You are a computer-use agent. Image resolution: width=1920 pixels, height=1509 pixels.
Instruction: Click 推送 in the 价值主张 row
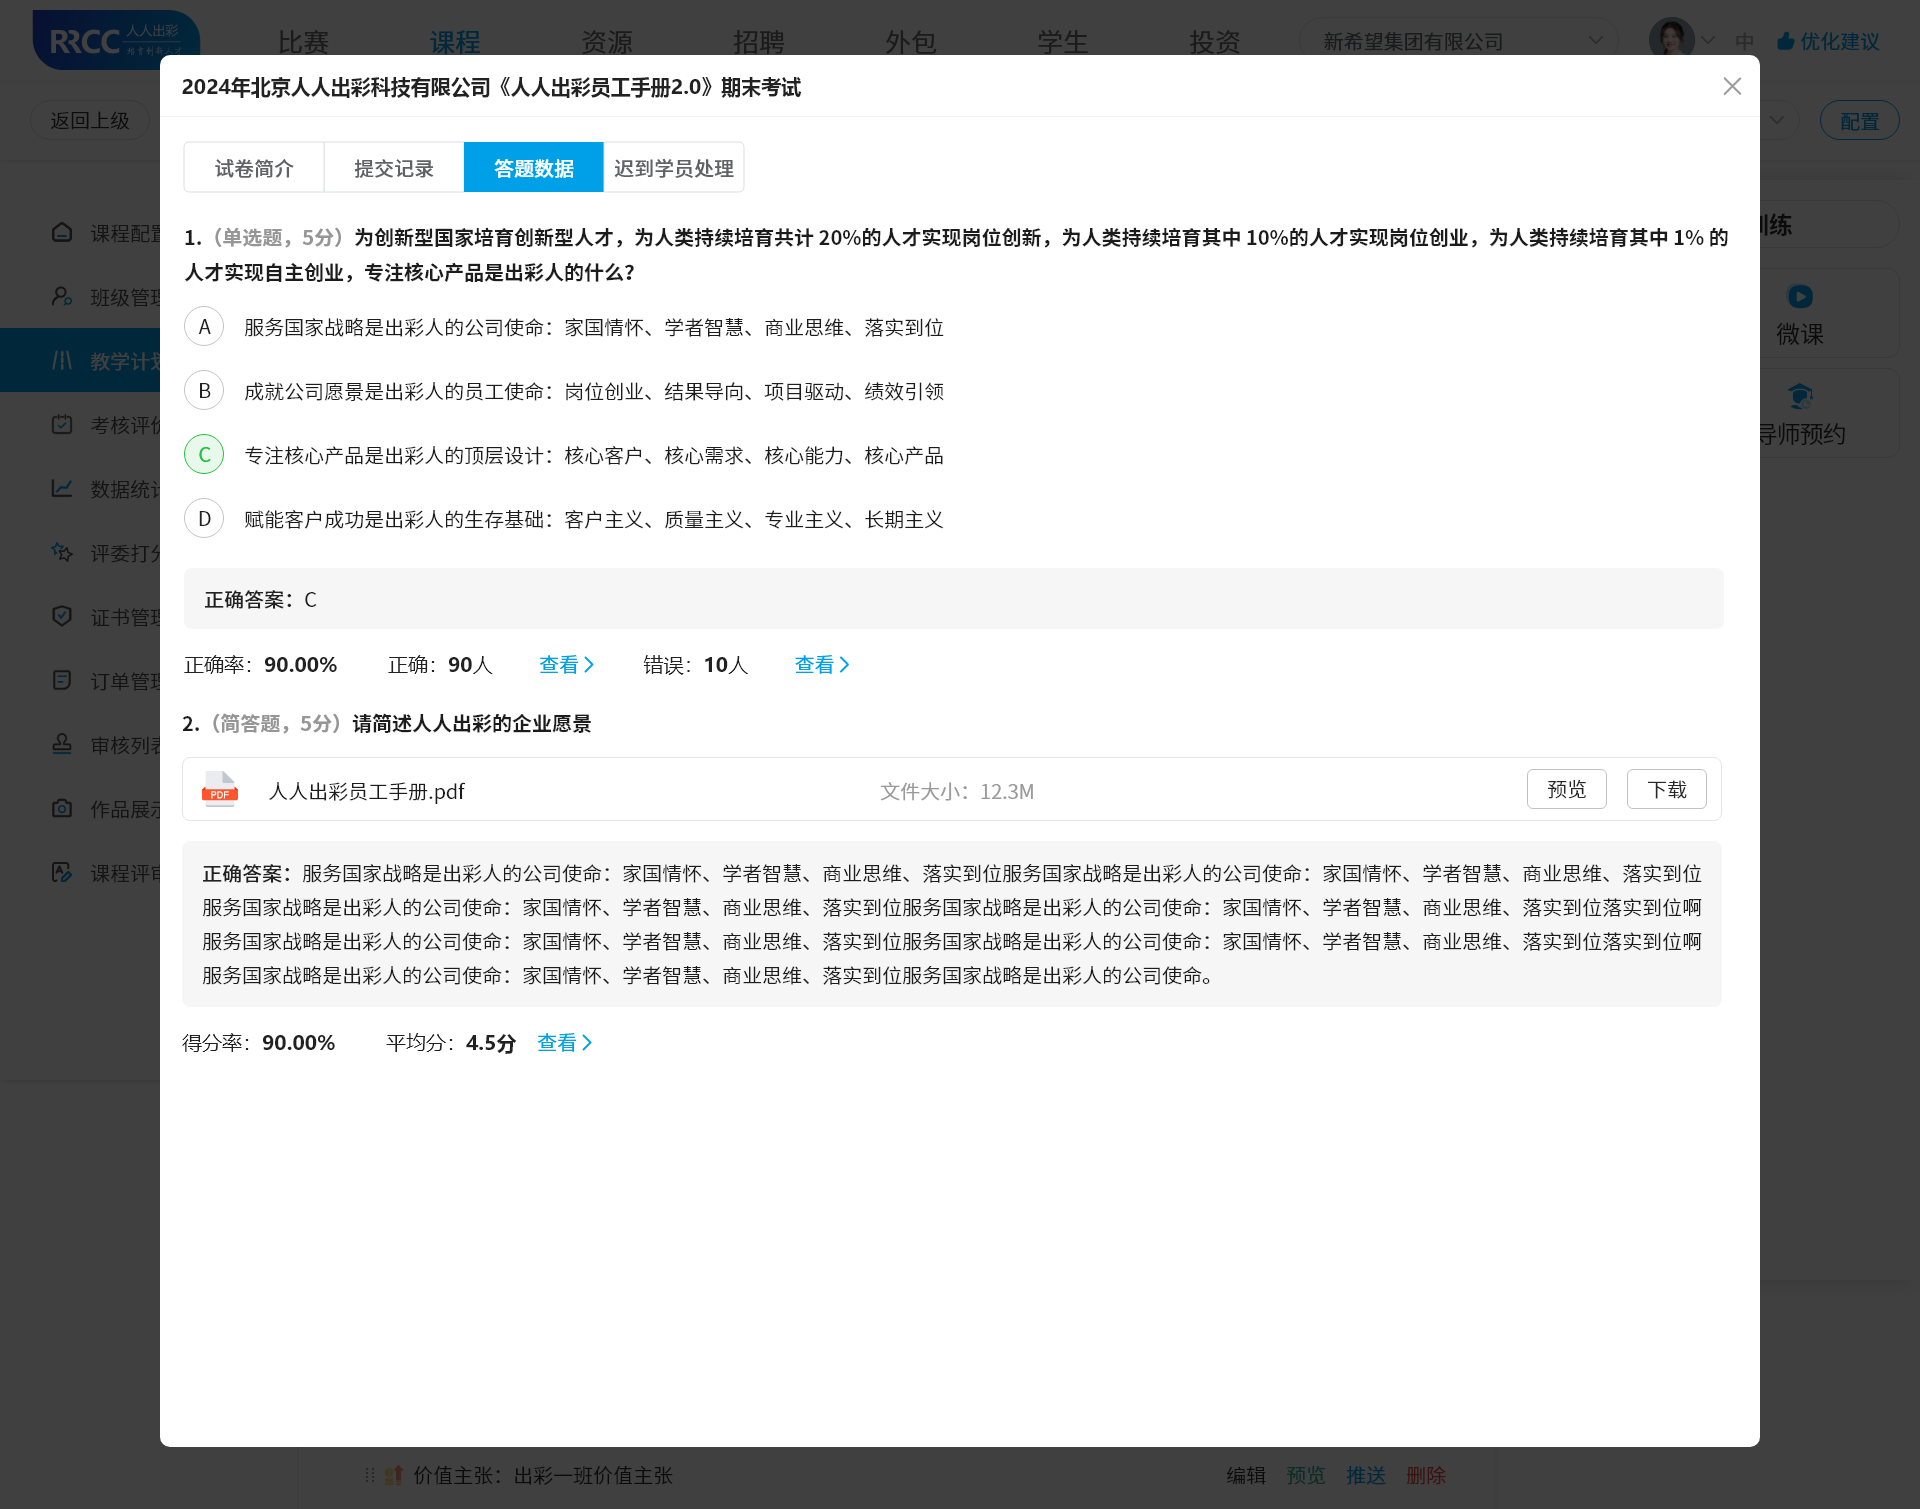point(1366,1475)
